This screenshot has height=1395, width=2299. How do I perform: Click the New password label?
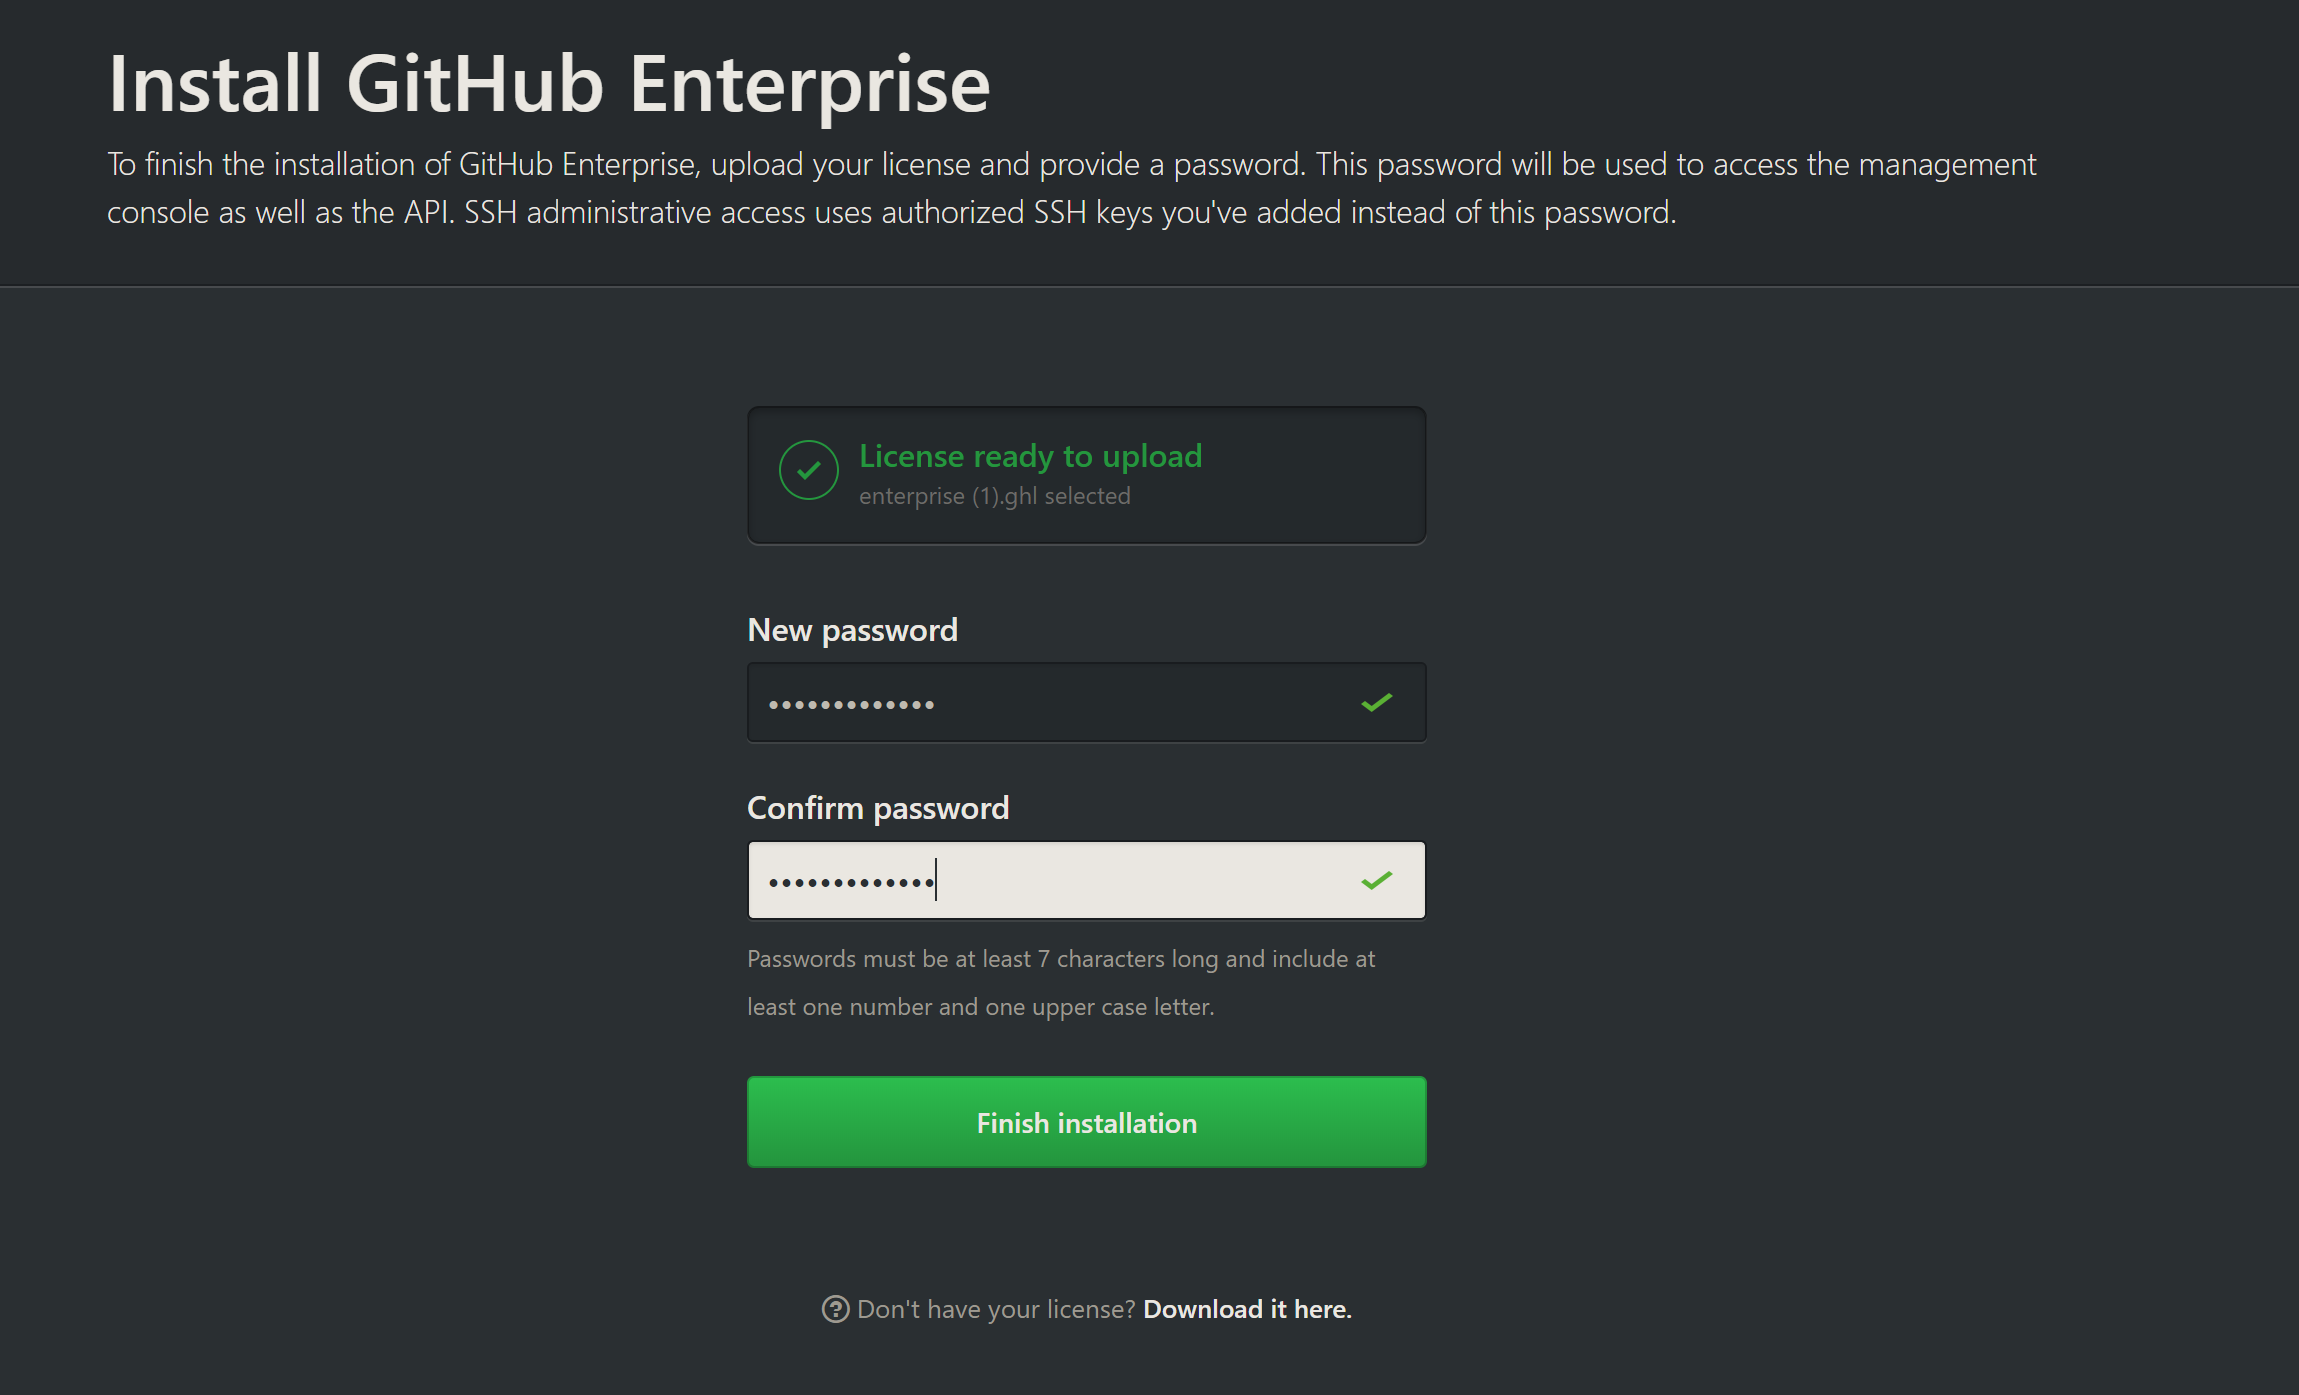852,630
